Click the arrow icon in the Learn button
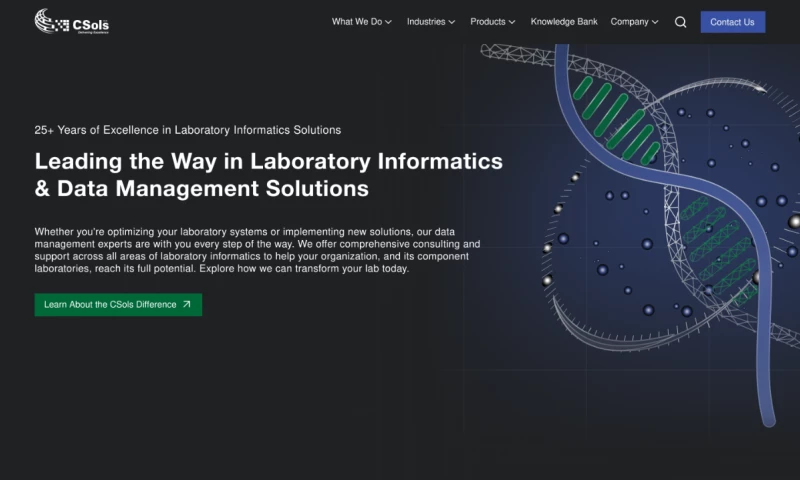 [x=187, y=305]
